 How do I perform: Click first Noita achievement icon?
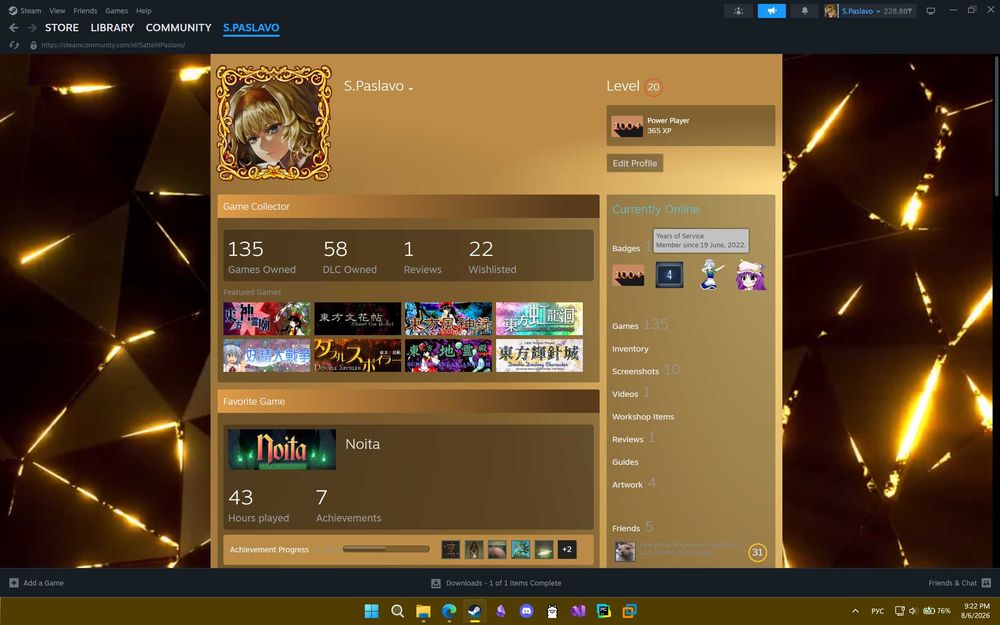pos(450,549)
